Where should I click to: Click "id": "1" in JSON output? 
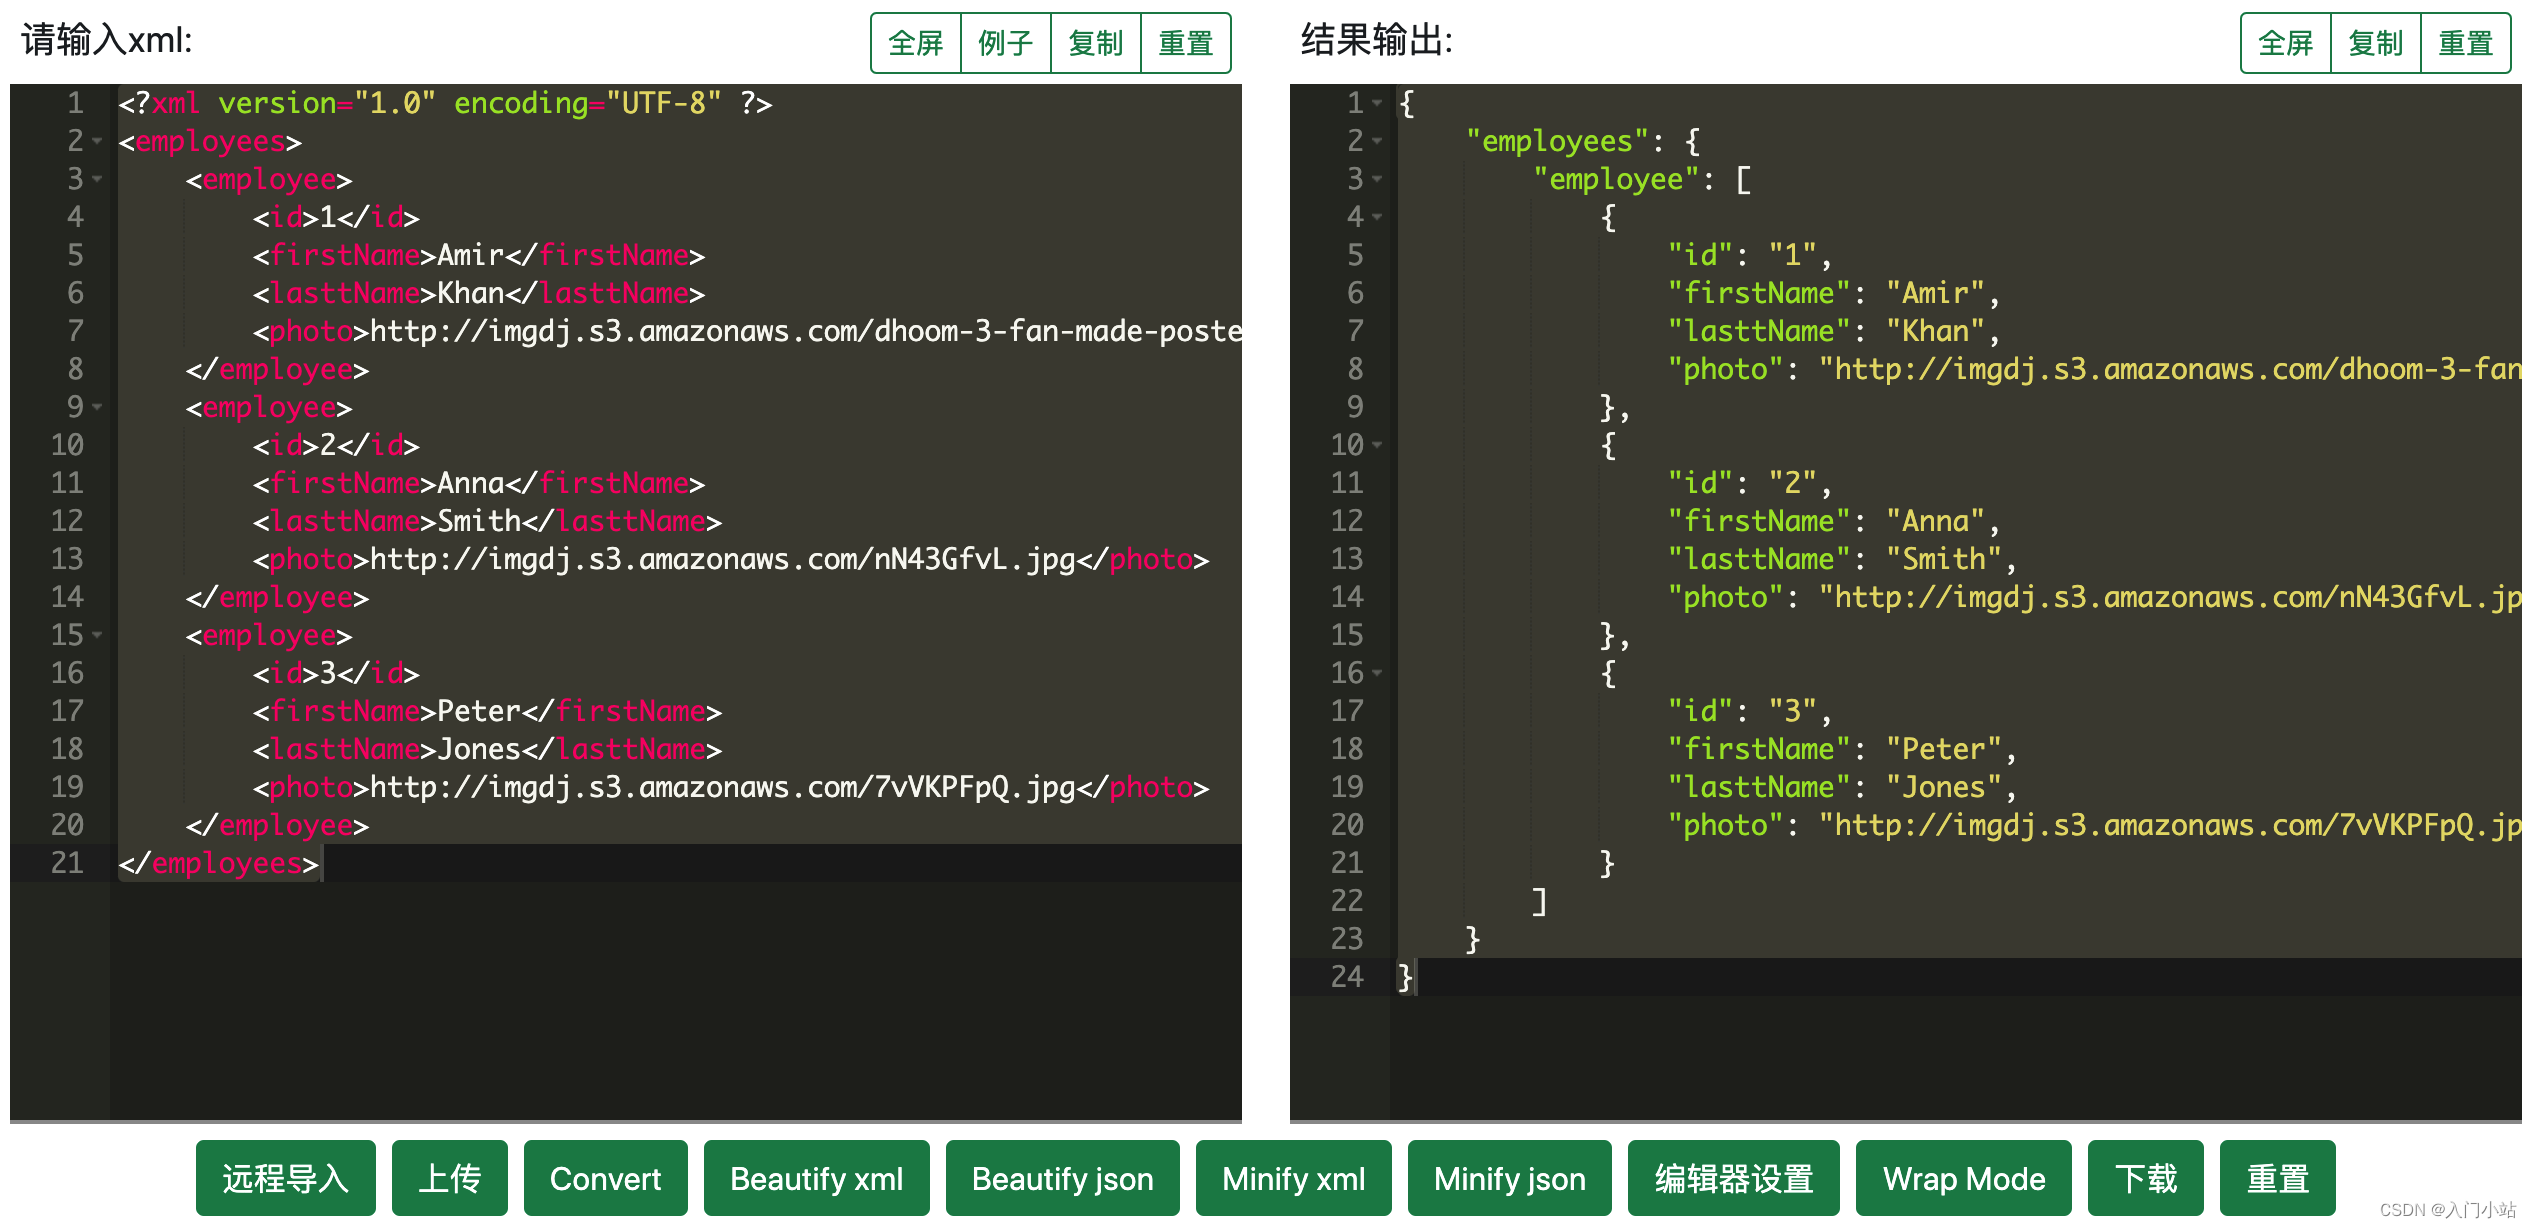(x=1750, y=255)
